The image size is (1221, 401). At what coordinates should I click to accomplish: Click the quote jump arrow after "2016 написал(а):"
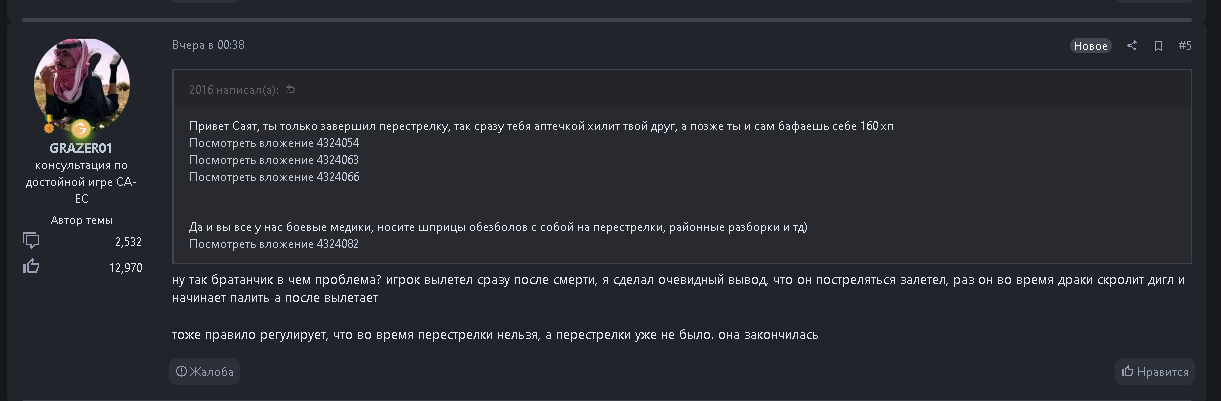[291, 90]
